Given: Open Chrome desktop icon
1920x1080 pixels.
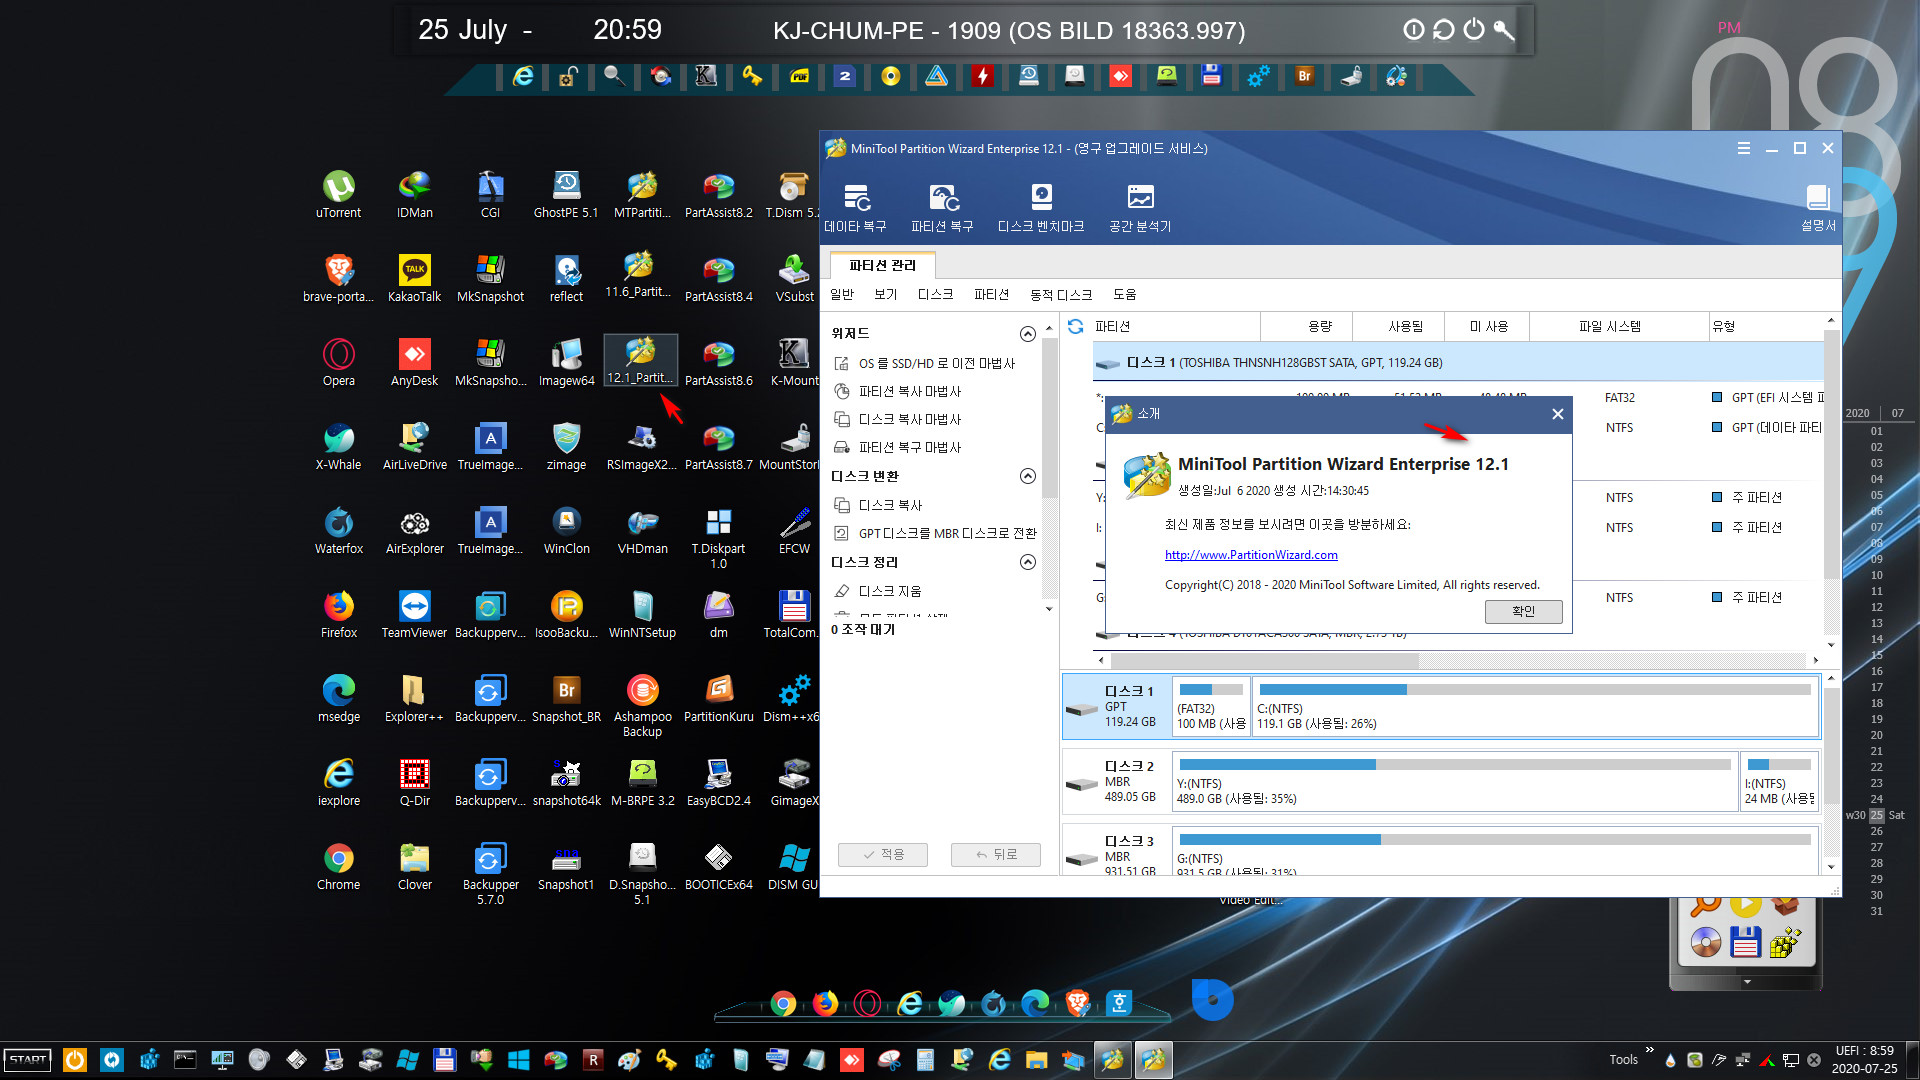Looking at the screenshot, I should click(339, 867).
